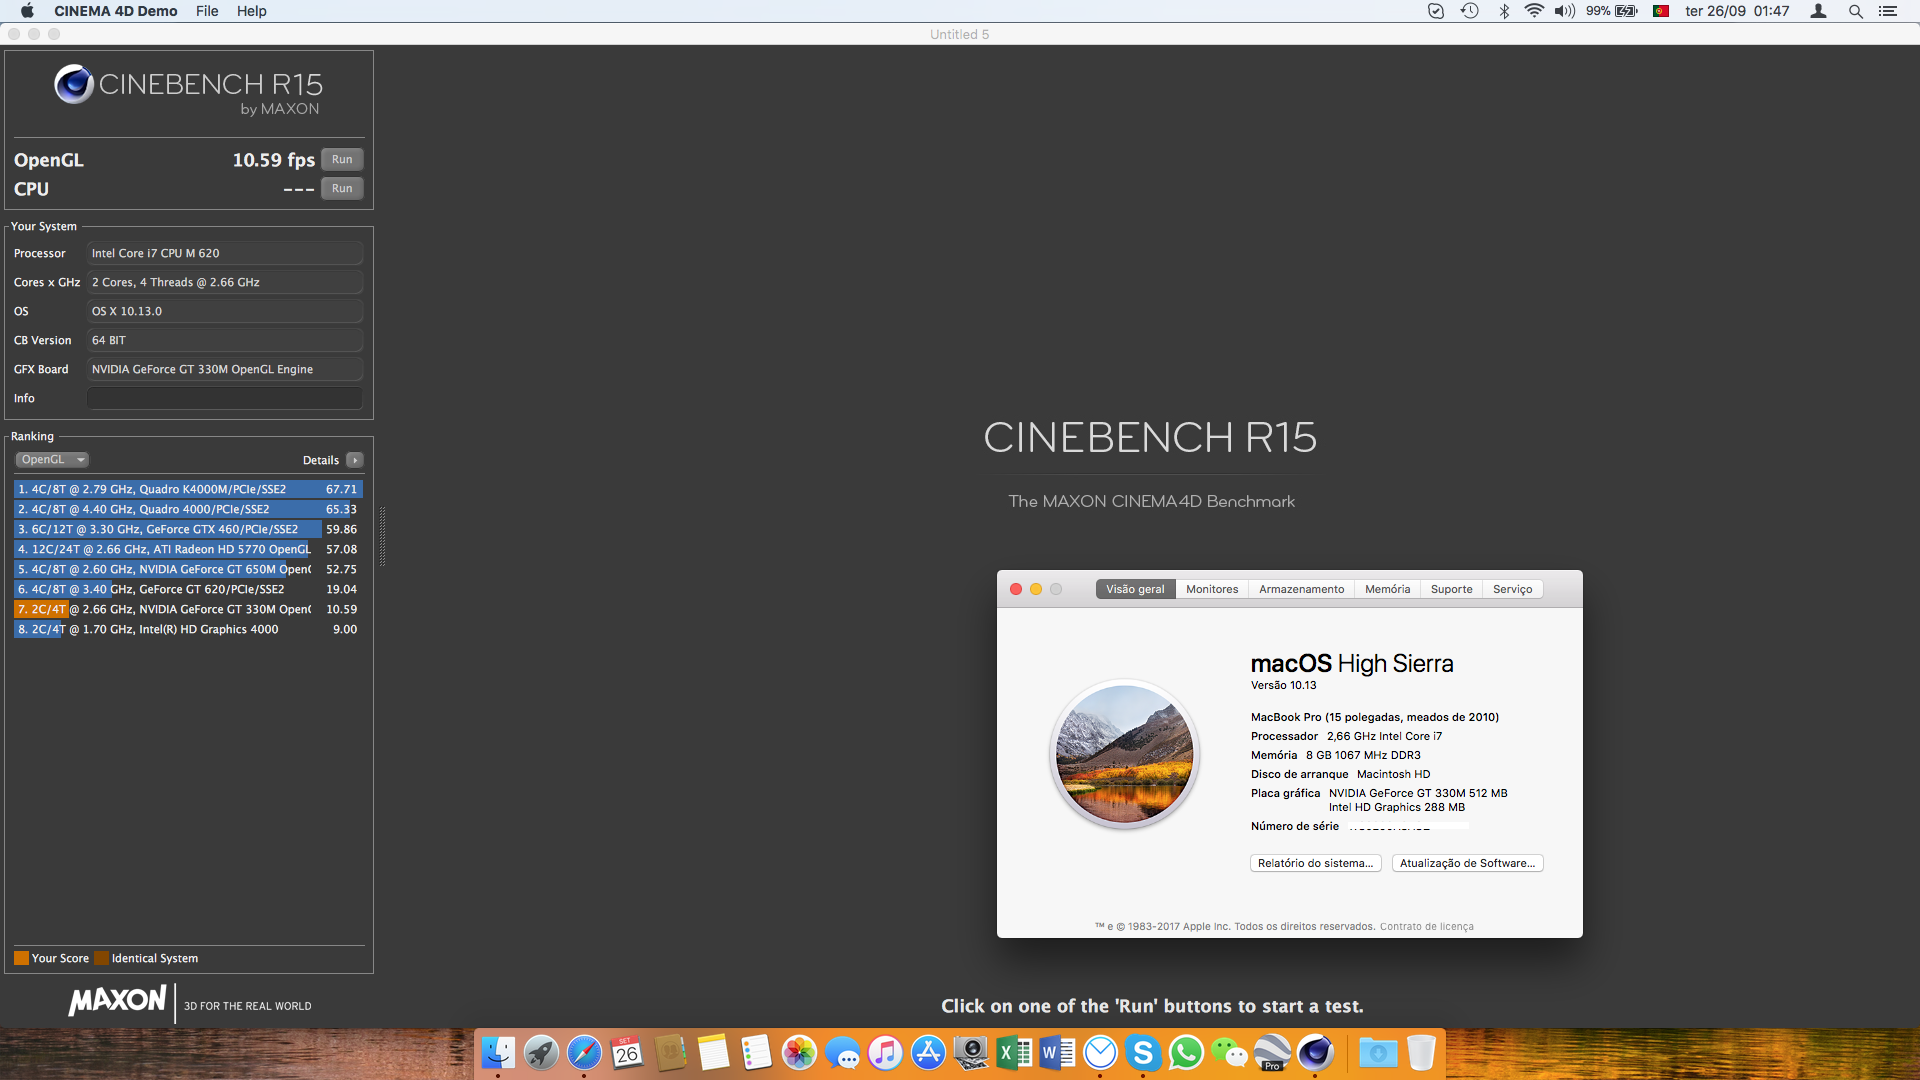
Task: Run the OpenGL benchmark test
Action: (342, 160)
